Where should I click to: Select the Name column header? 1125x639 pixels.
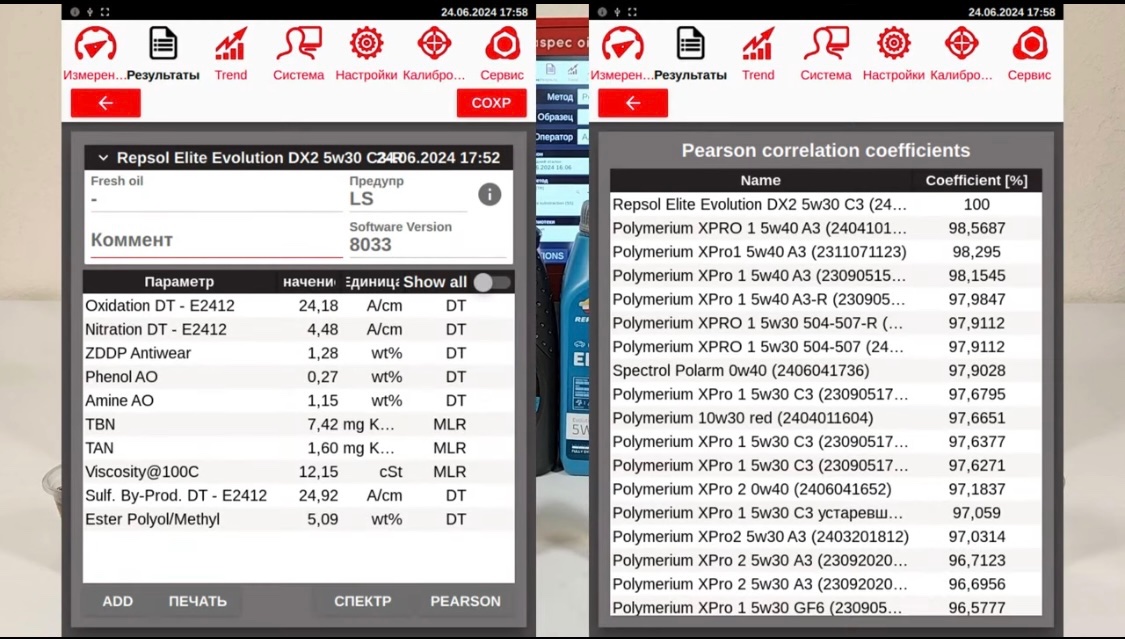tap(761, 181)
